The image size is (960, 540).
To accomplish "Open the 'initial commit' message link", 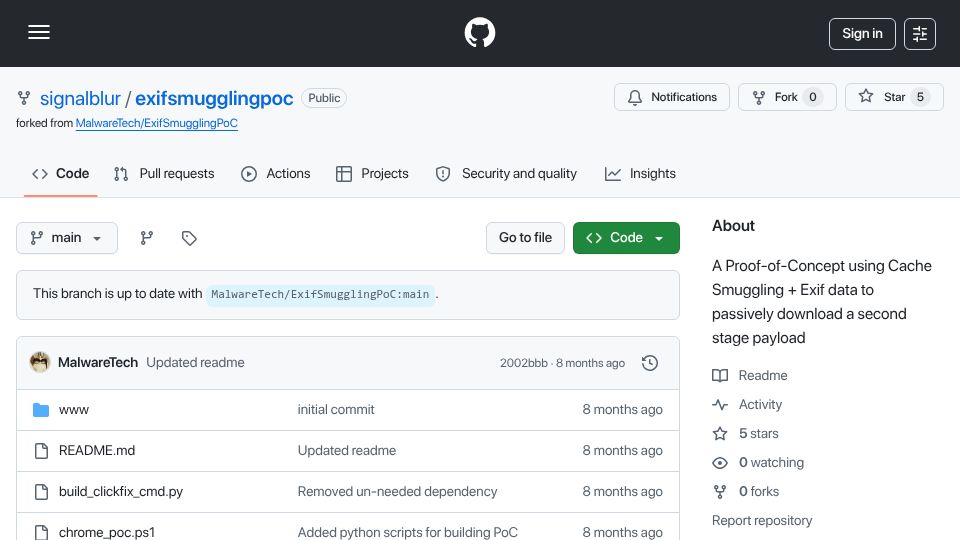I will coord(336,410).
